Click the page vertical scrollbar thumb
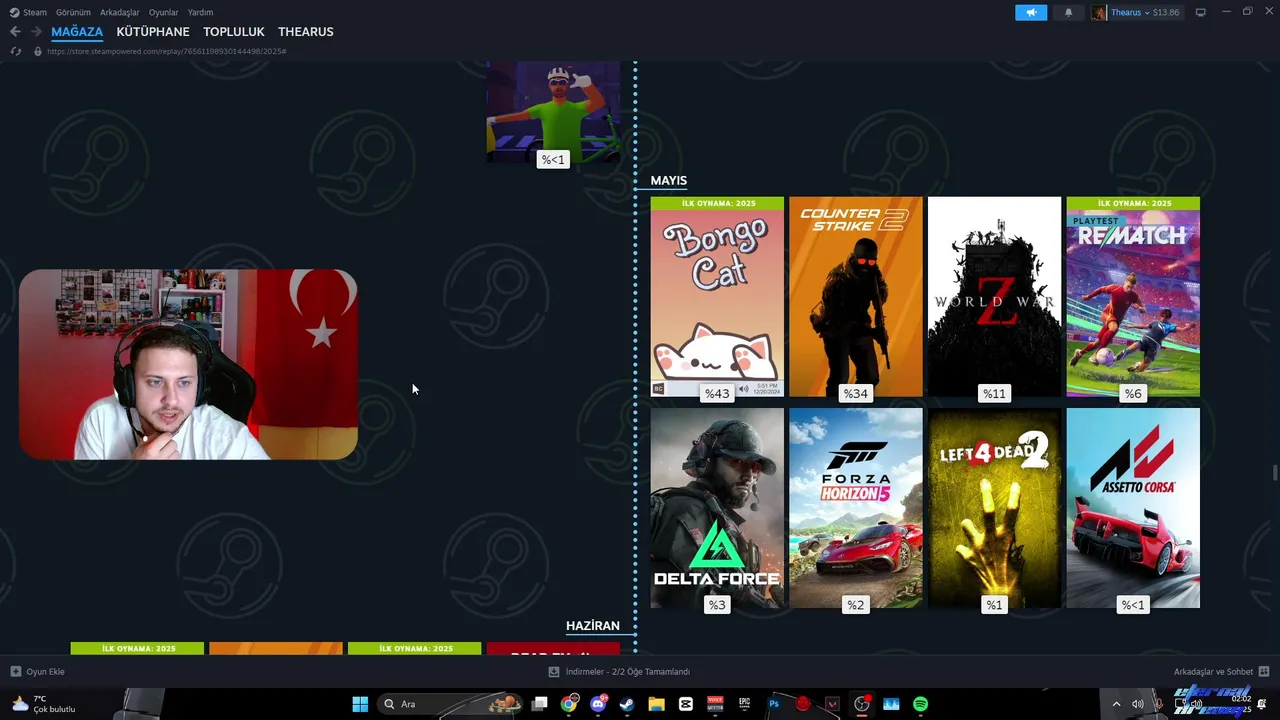Image resolution: width=1280 pixels, height=720 pixels. coord(1274,473)
